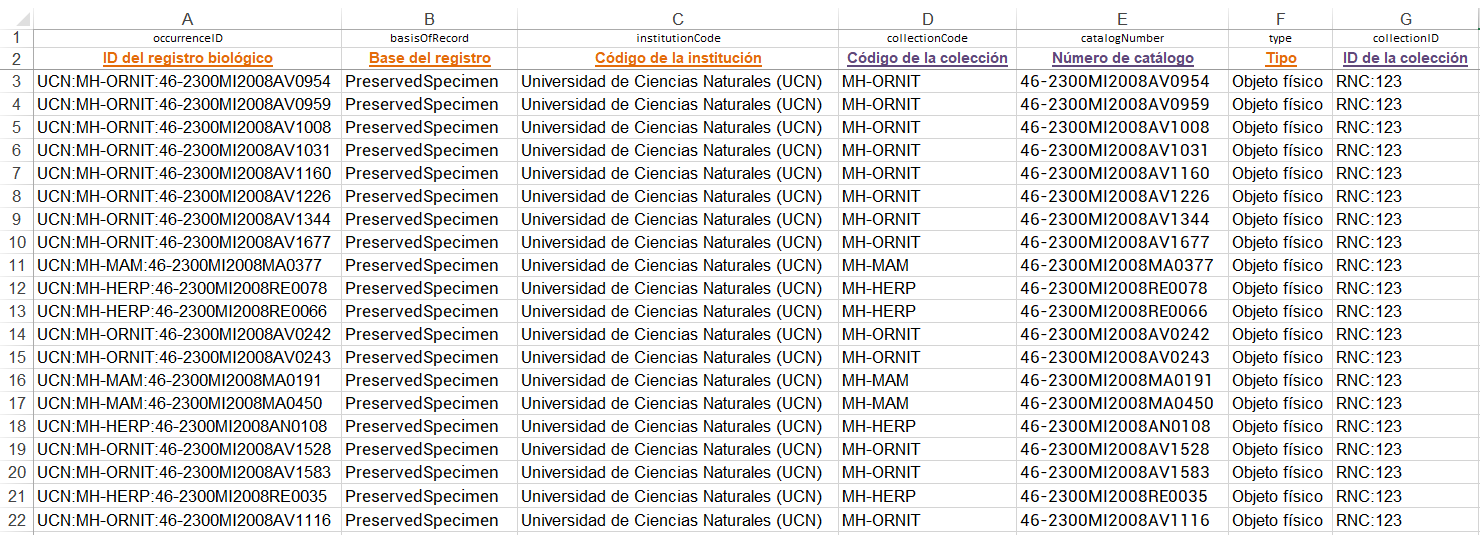Open the 'ID de la colección' link

1406,58
